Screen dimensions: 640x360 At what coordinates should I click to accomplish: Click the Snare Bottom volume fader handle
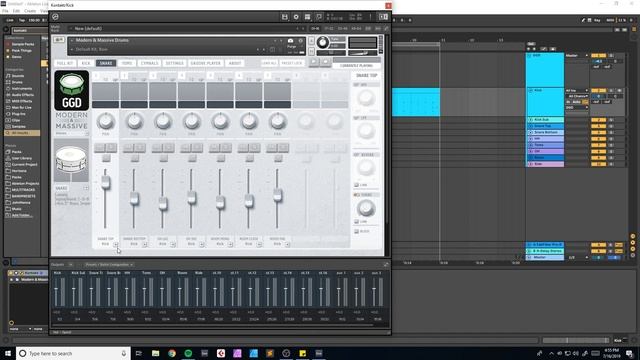click(134, 198)
